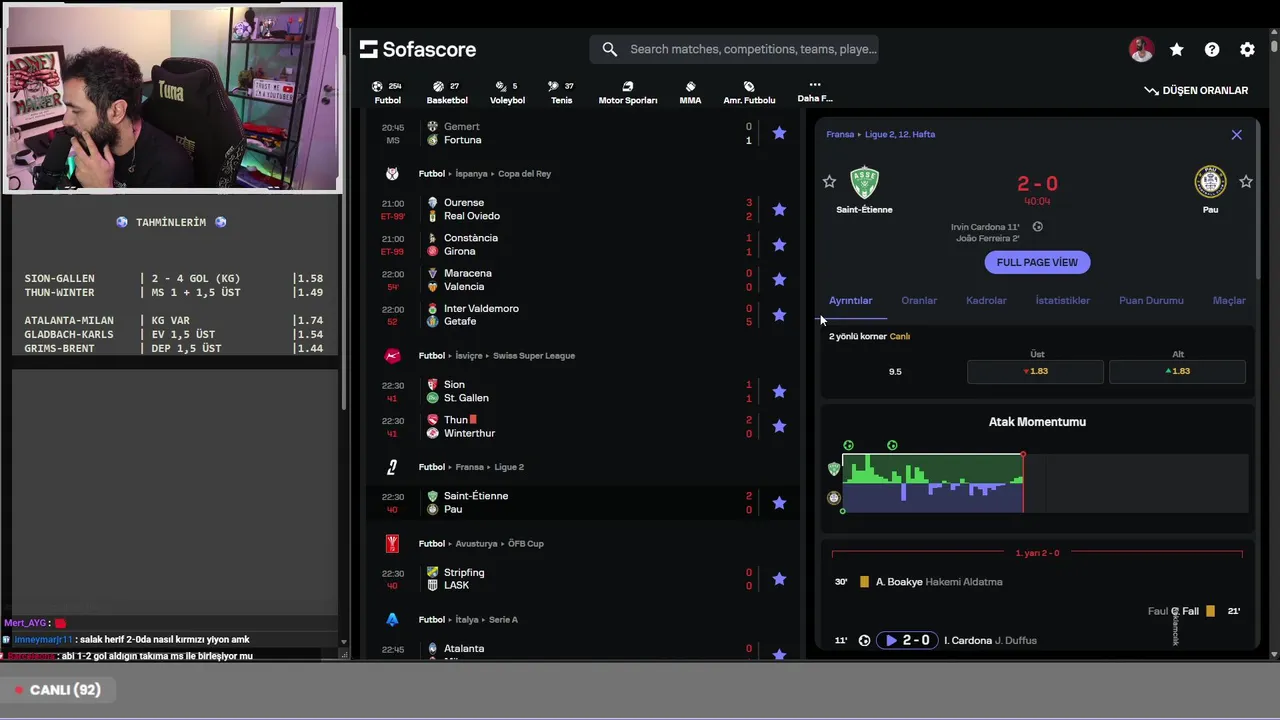Click the CANLI (92) live indicator
The width and height of the screenshot is (1280, 720).
57,690
